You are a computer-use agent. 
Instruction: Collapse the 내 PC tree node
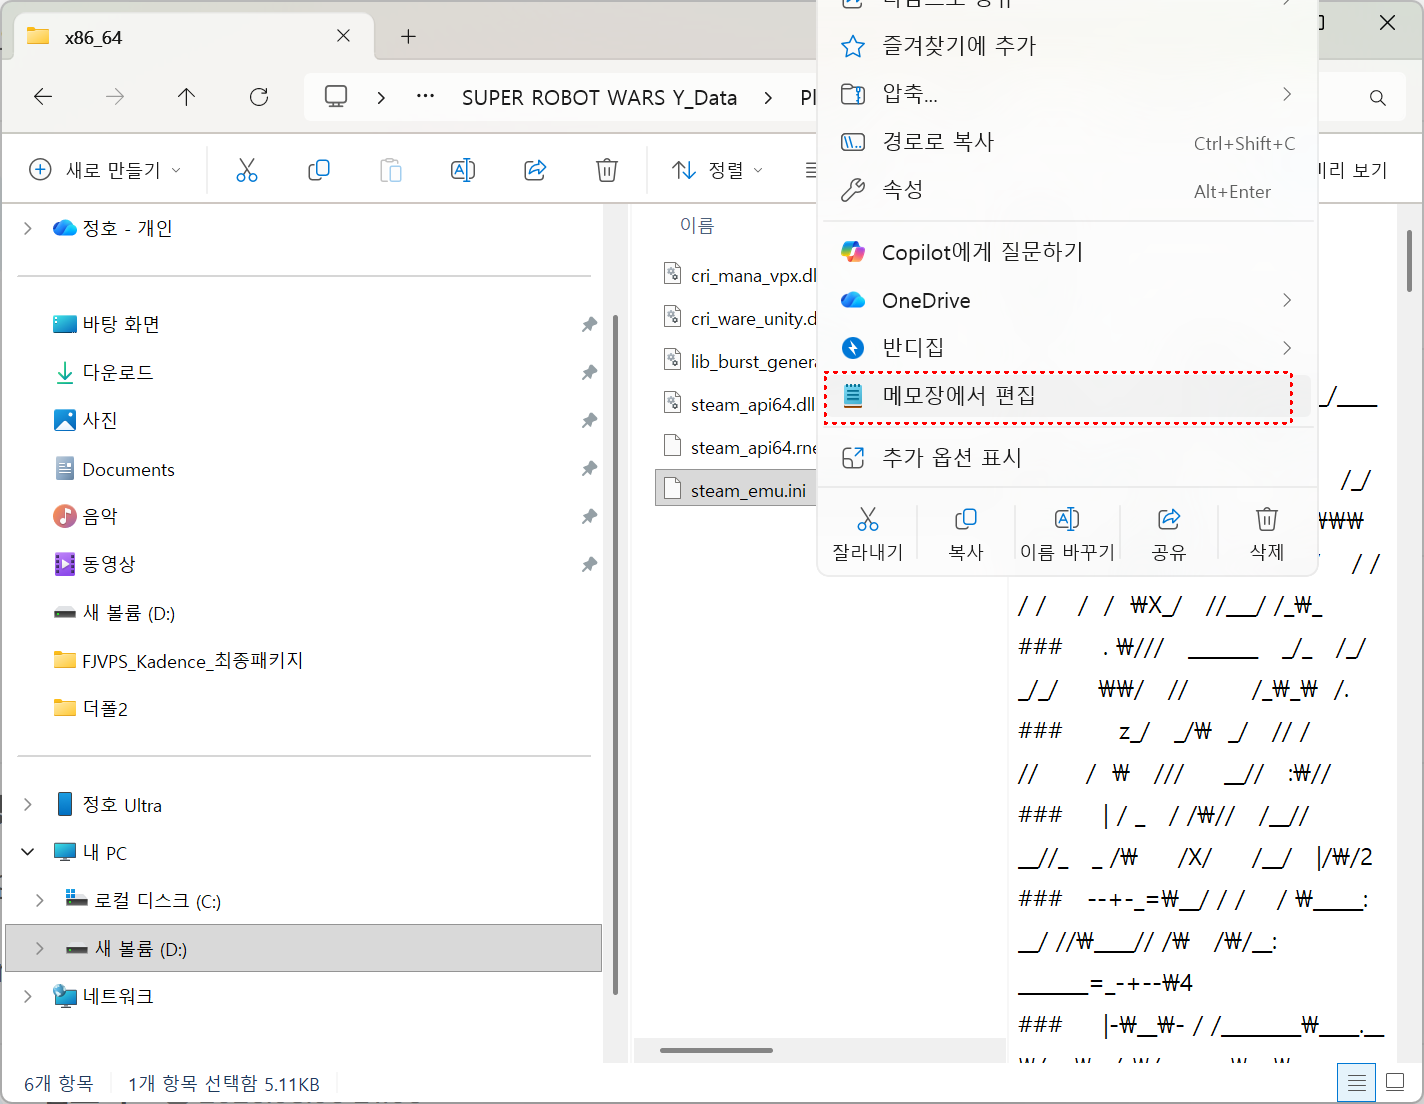coord(27,852)
